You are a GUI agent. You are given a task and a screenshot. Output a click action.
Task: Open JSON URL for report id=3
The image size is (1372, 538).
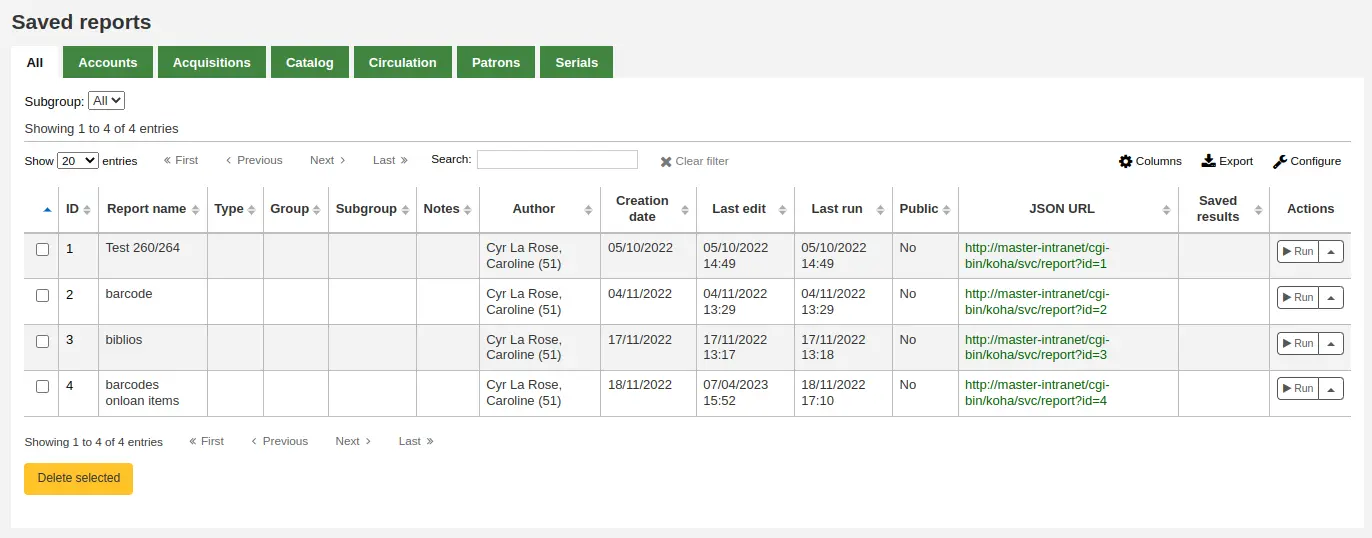1037,347
